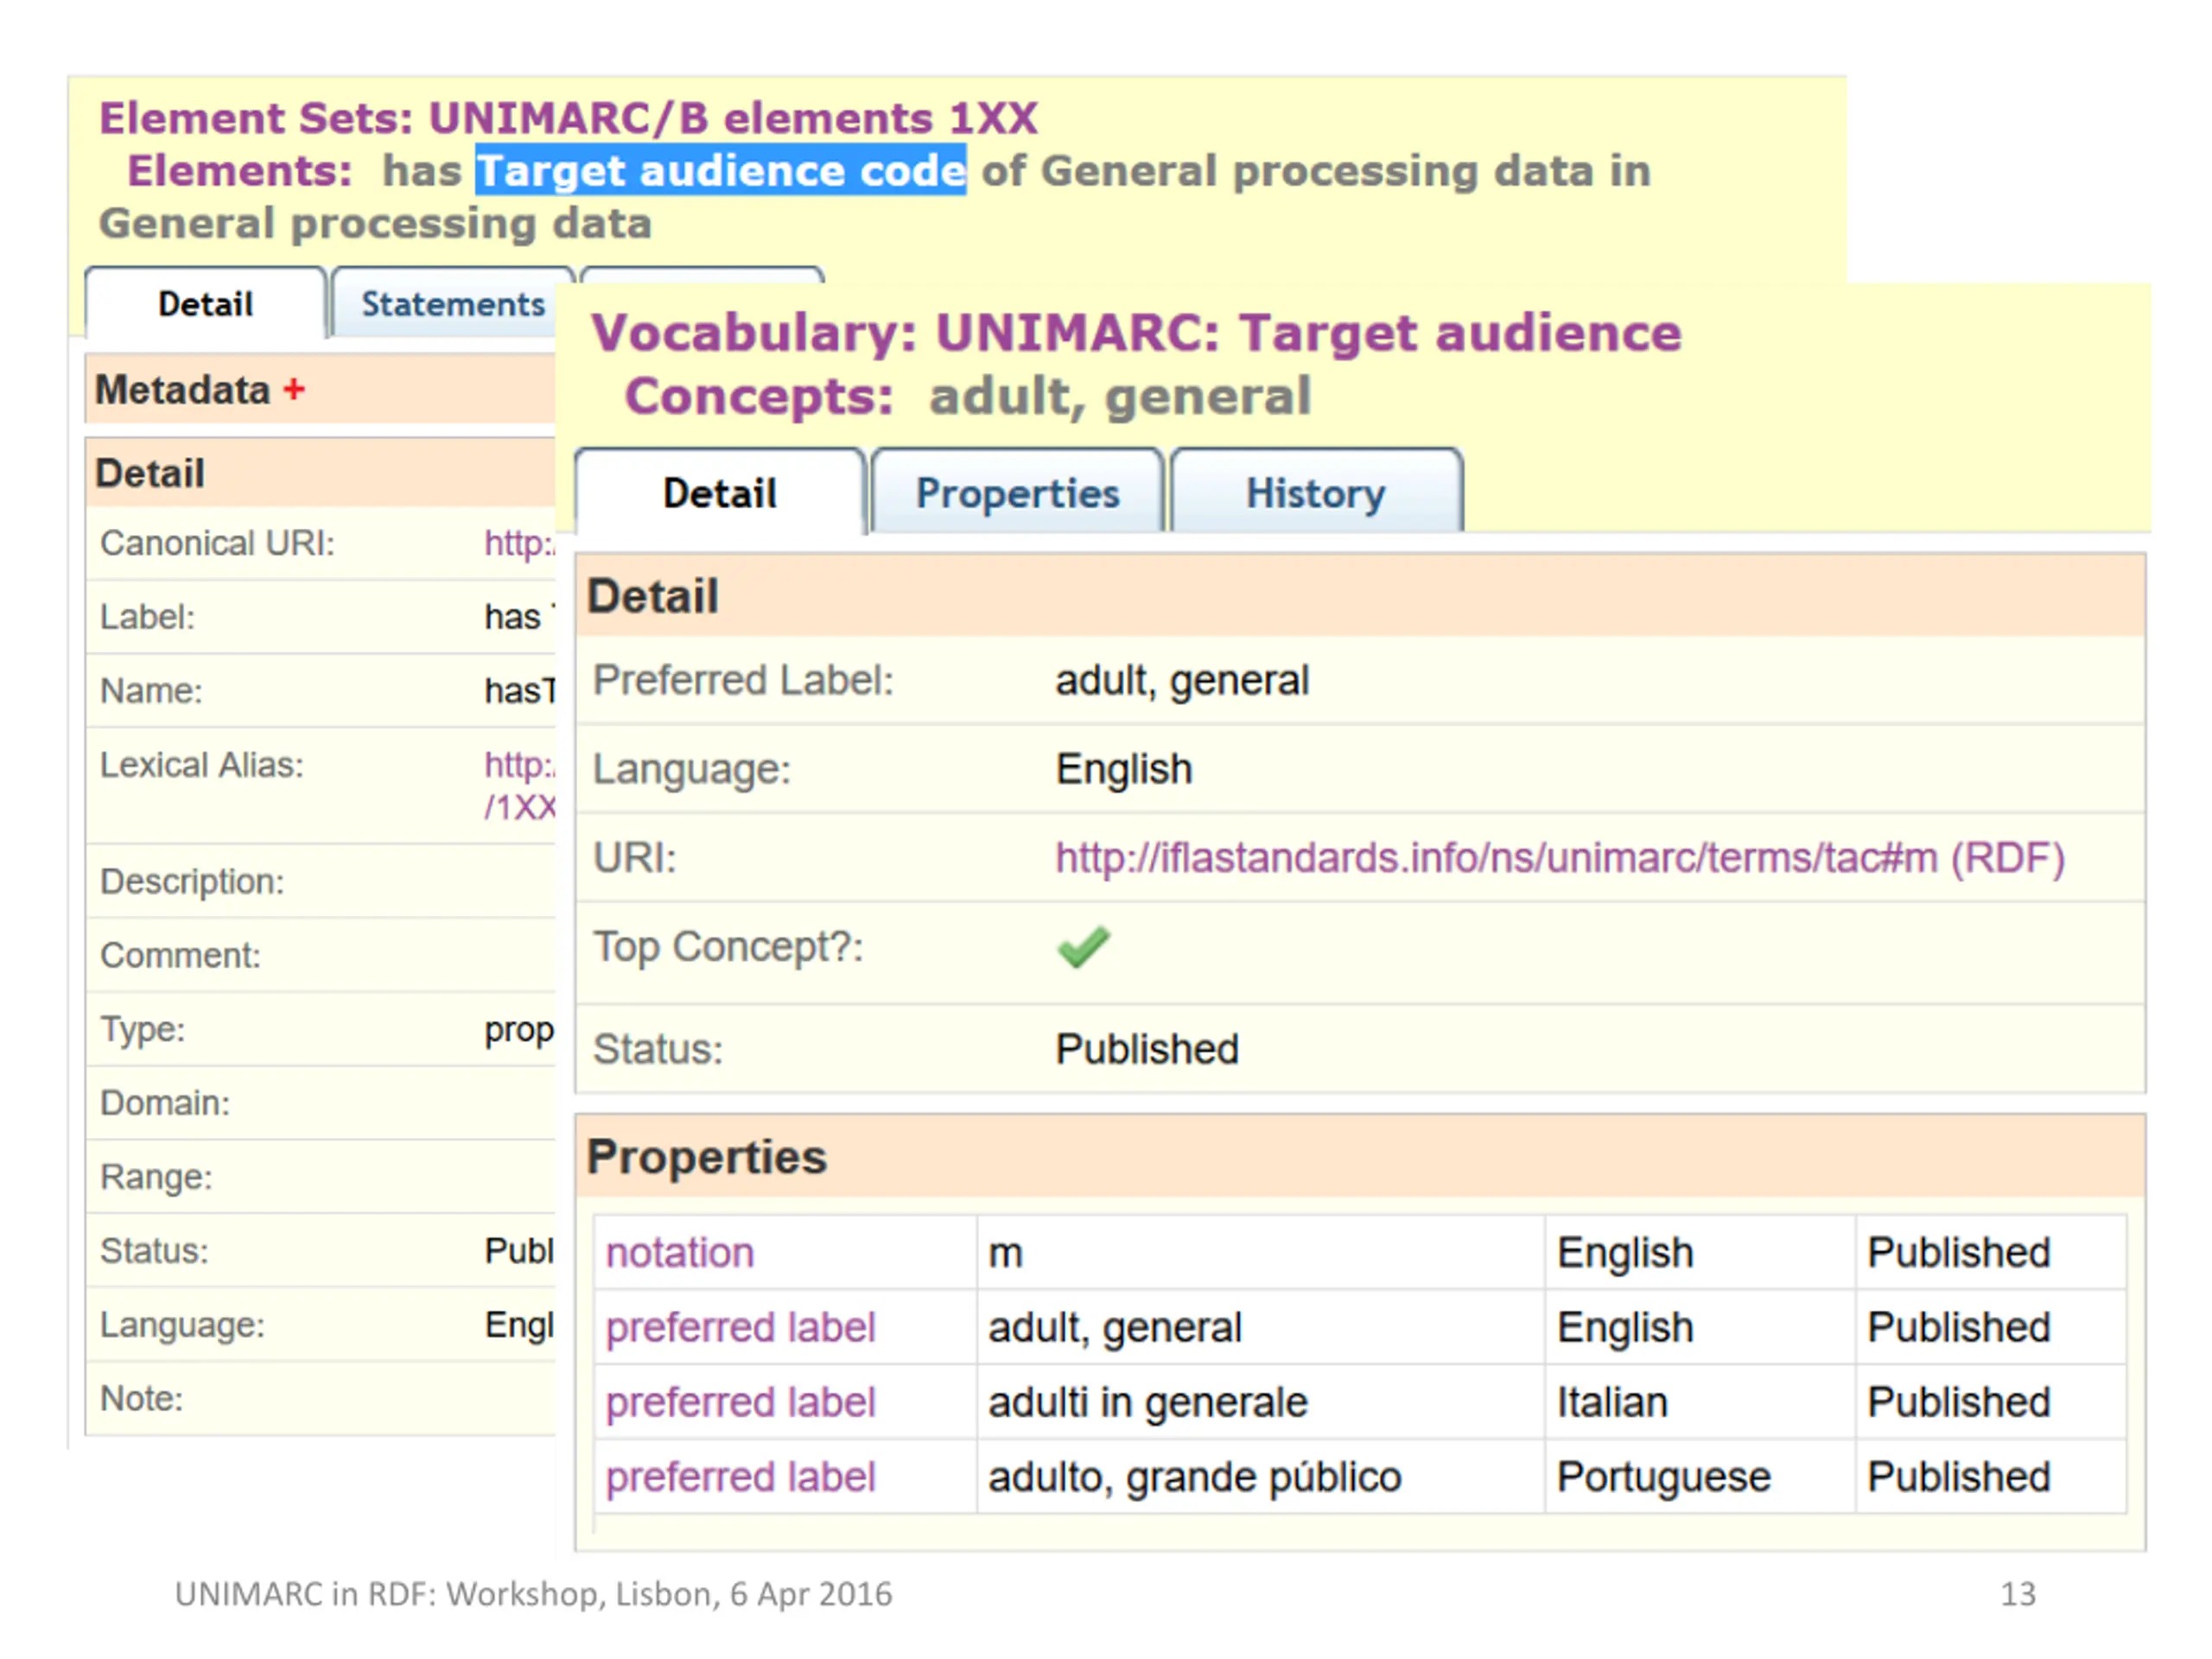2212x1659 pixels.
Task: Select the adulti in generale cell
Action: coord(1260,1403)
